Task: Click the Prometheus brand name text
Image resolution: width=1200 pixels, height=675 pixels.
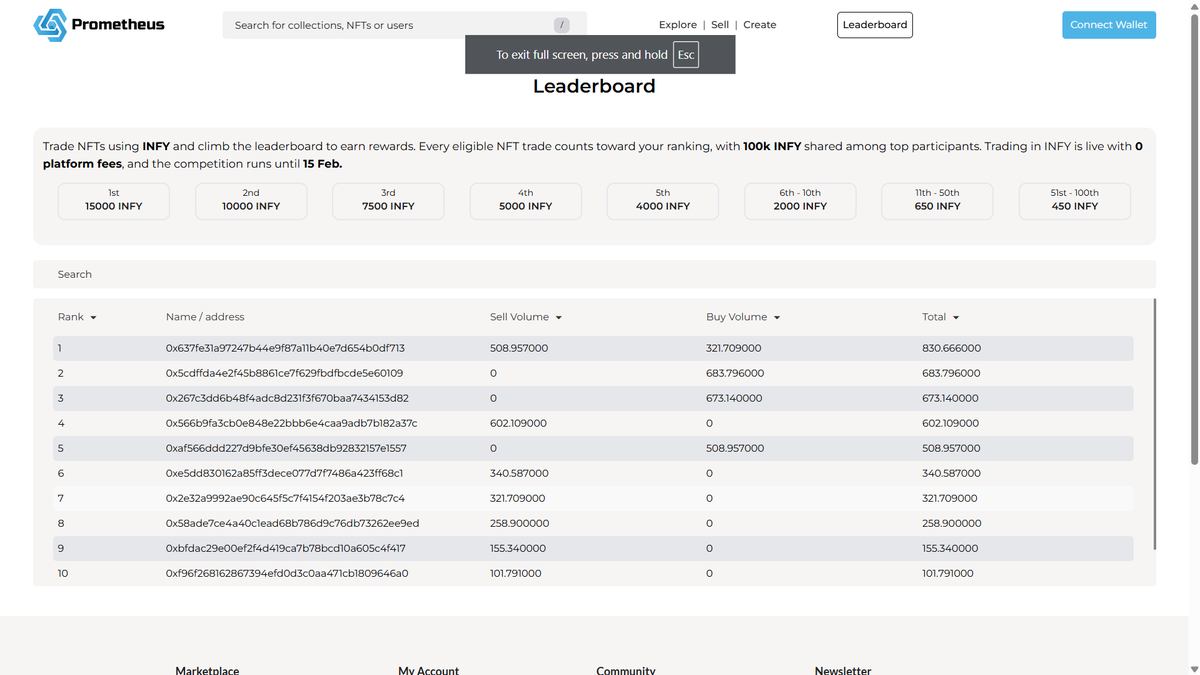Action: [x=118, y=24]
